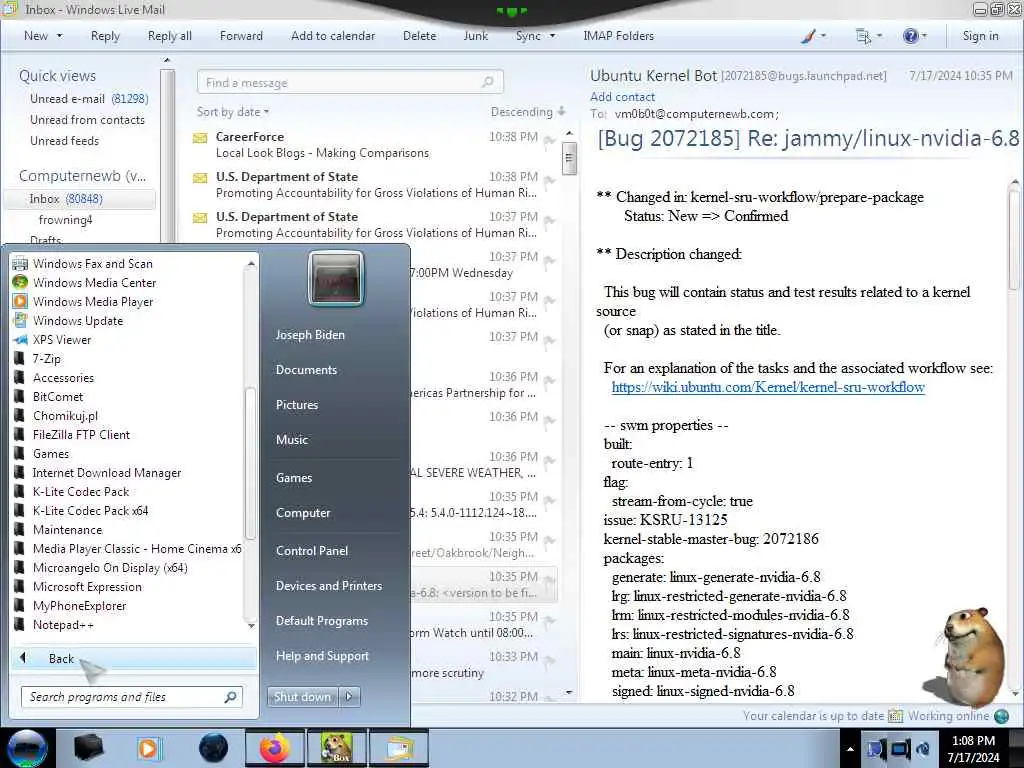This screenshot has width=1024, height=768.
Task: Click Add contact link
Action: (622, 97)
